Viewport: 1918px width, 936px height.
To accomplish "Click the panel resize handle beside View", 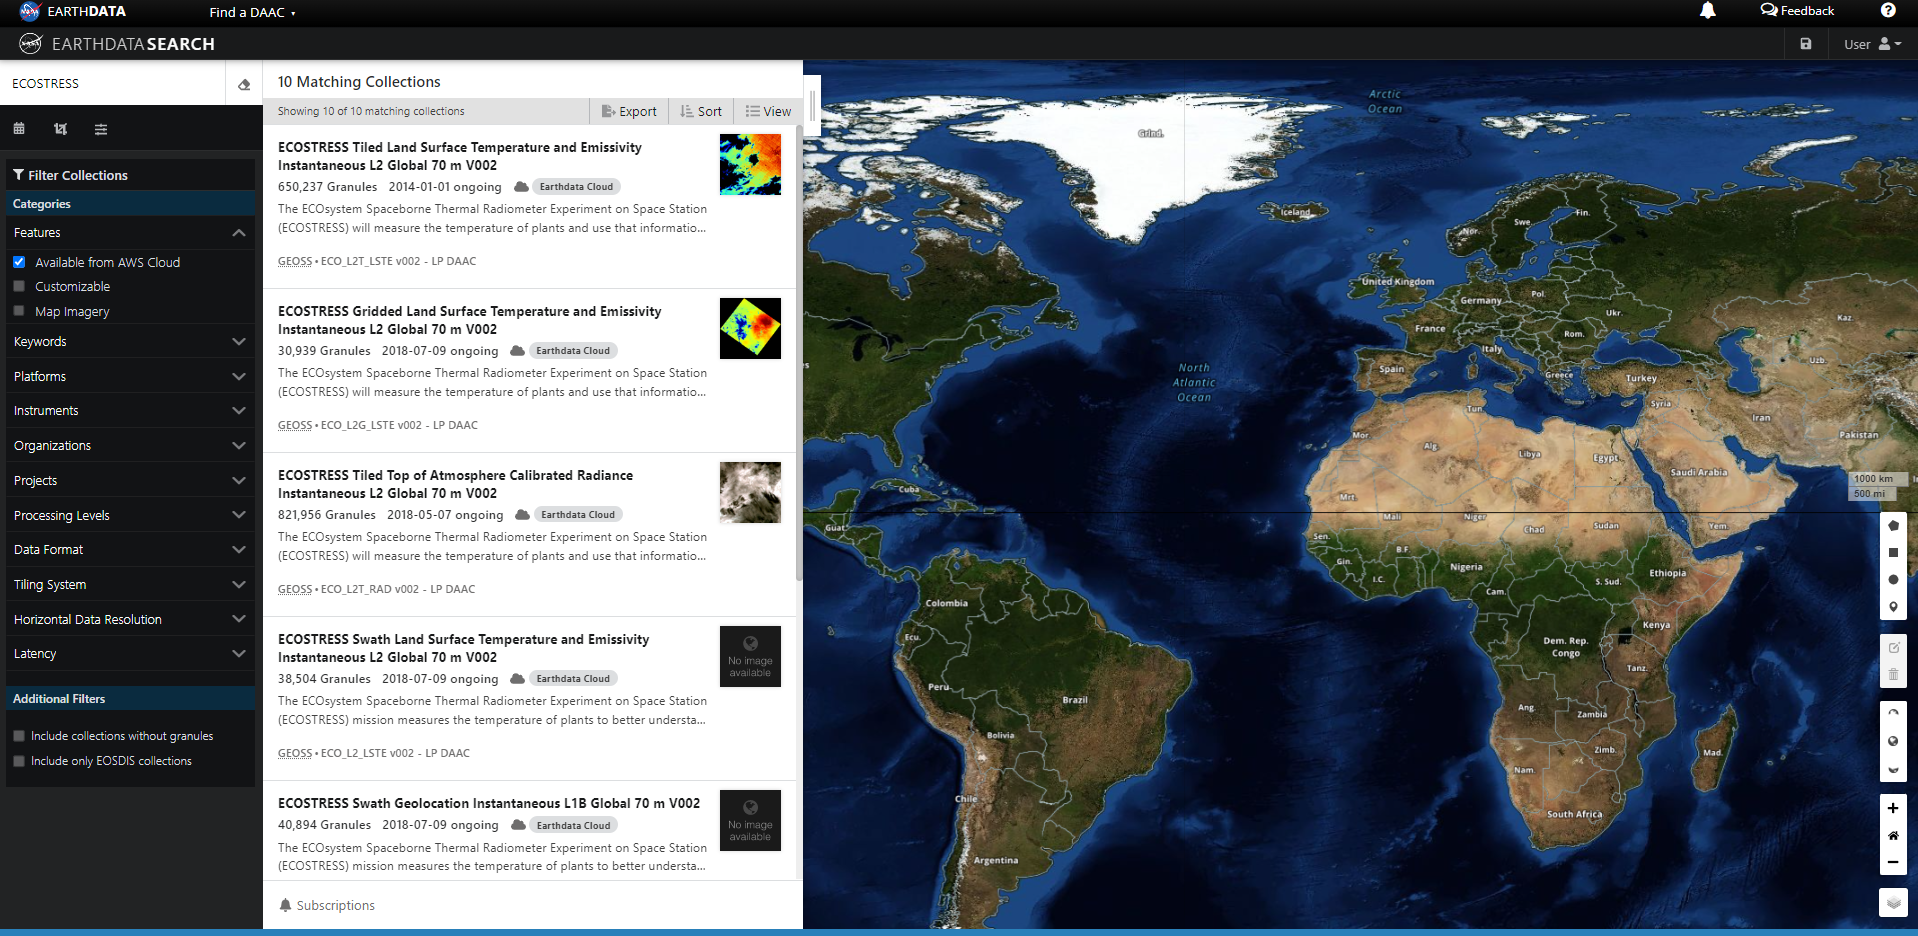I will point(813,106).
